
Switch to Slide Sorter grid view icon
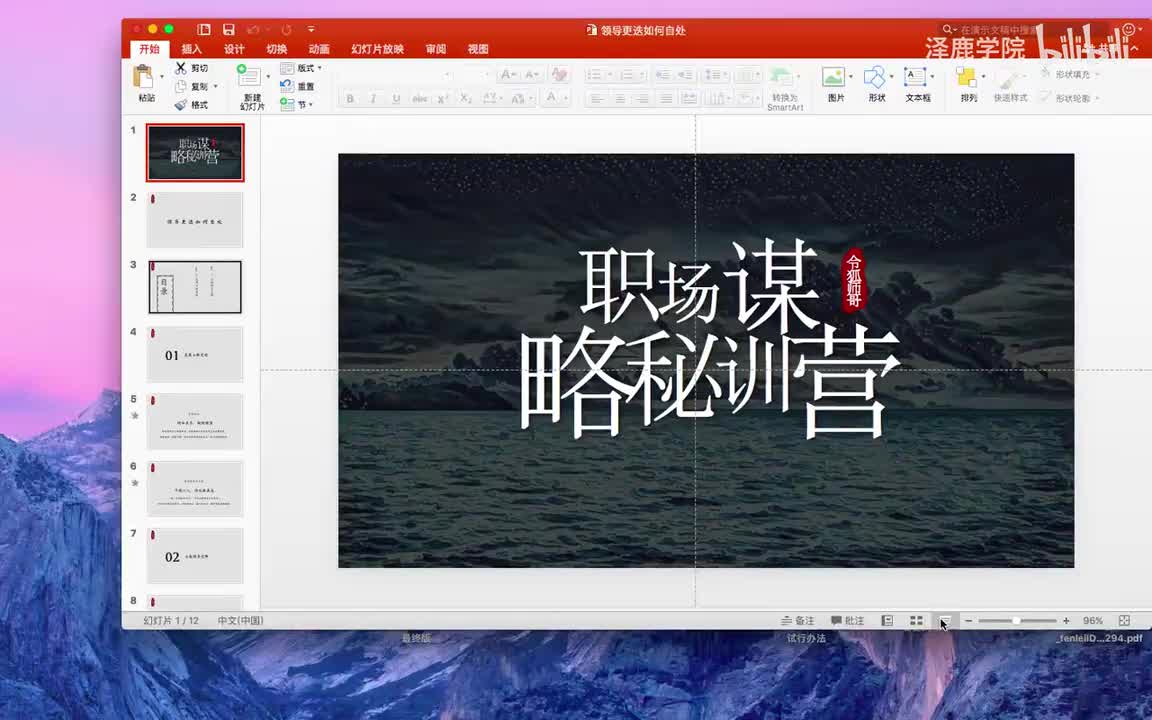[916, 621]
